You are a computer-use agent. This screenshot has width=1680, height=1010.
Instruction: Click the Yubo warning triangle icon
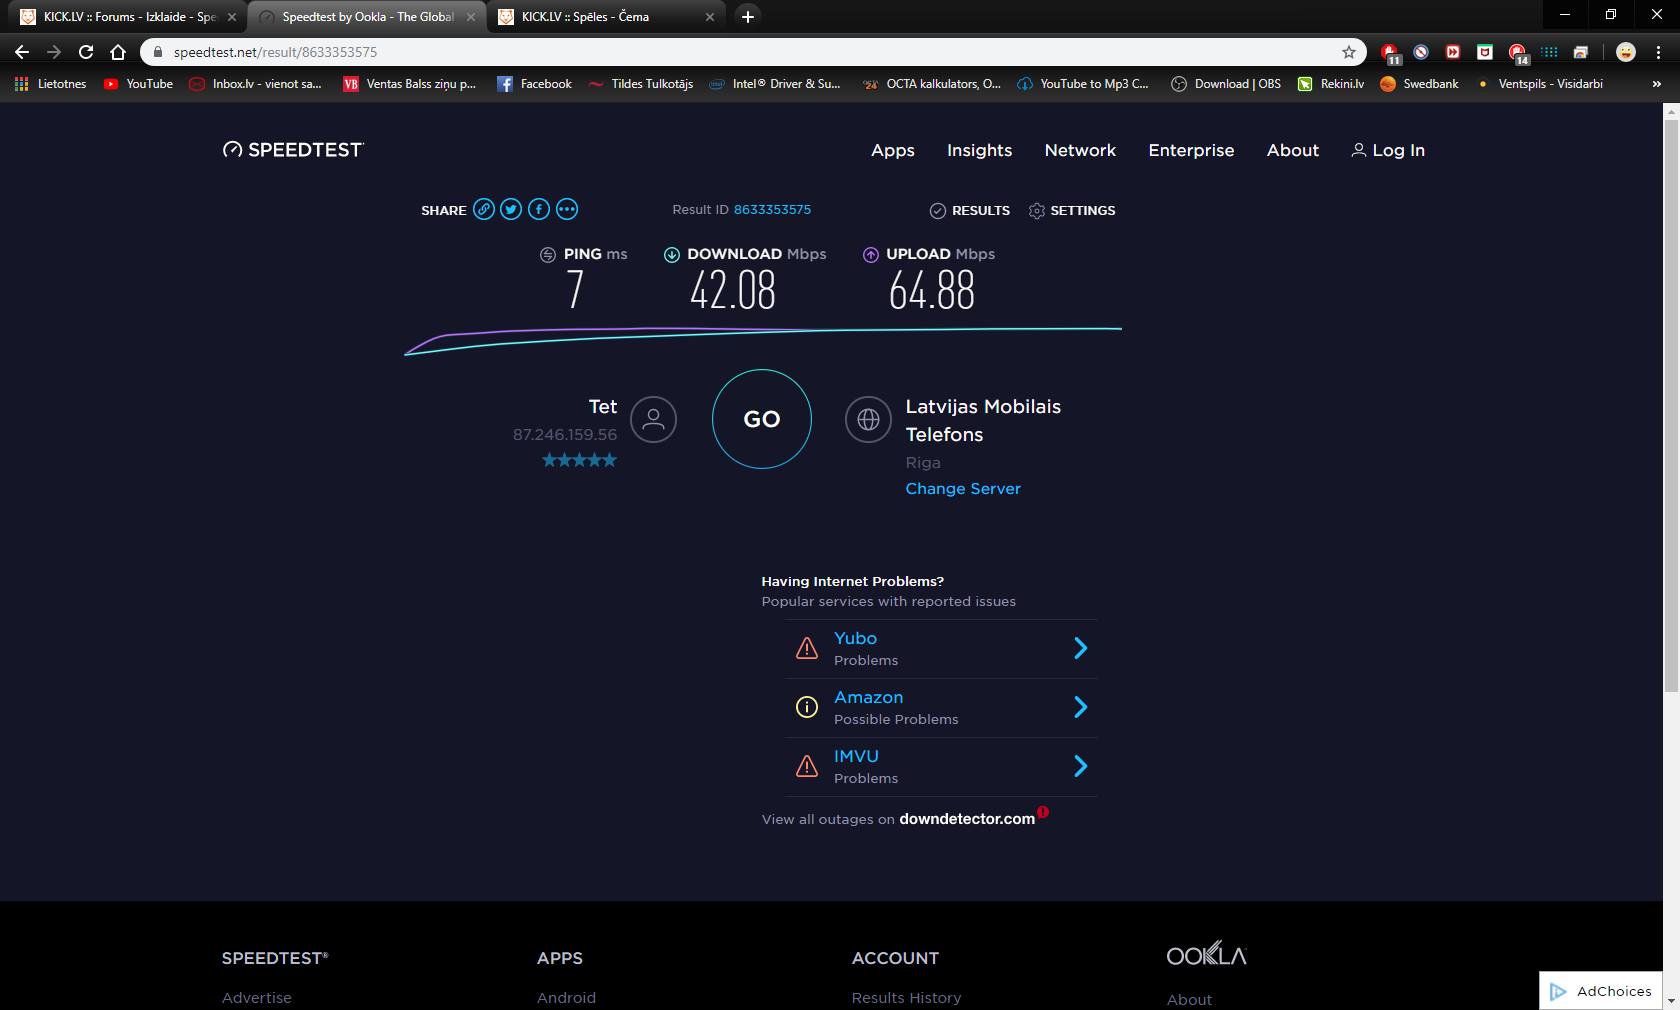point(807,649)
